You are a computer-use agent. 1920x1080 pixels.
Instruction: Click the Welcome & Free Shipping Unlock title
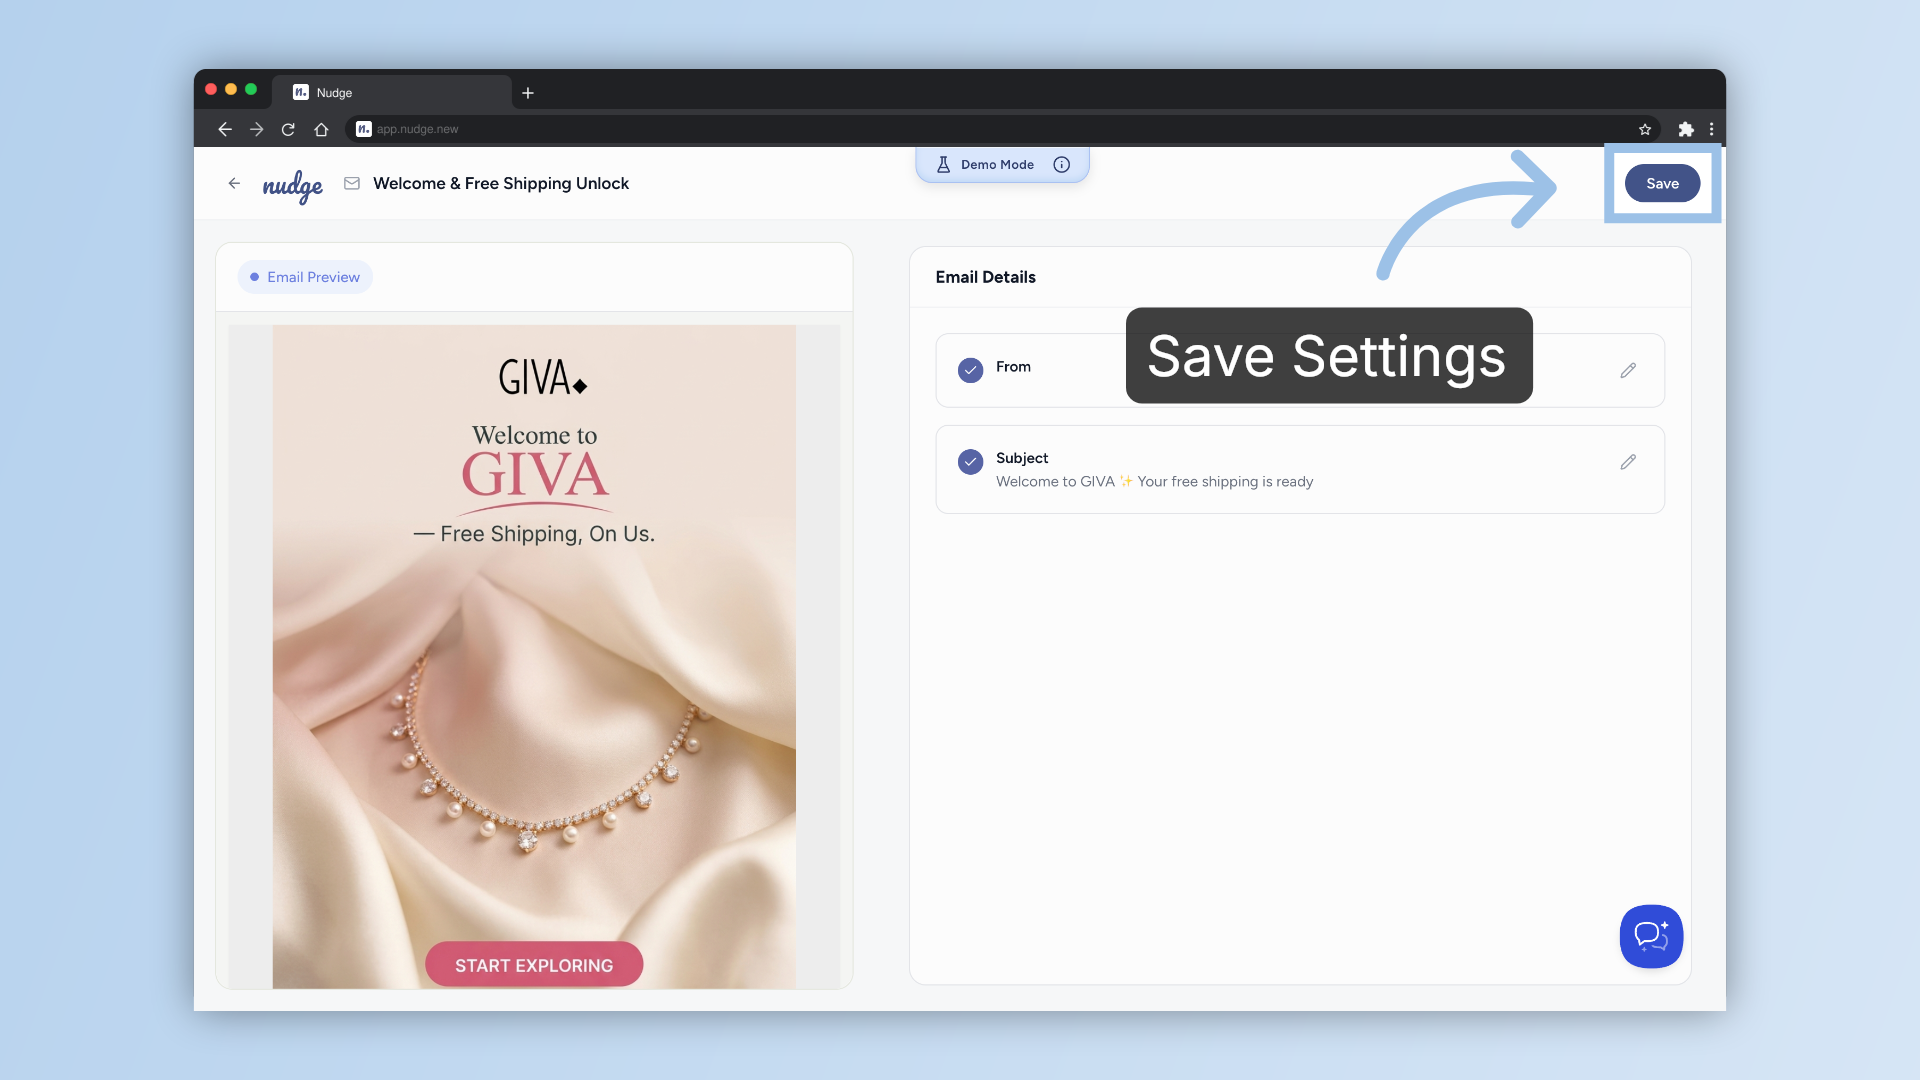pyautogui.click(x=501, y=183)
